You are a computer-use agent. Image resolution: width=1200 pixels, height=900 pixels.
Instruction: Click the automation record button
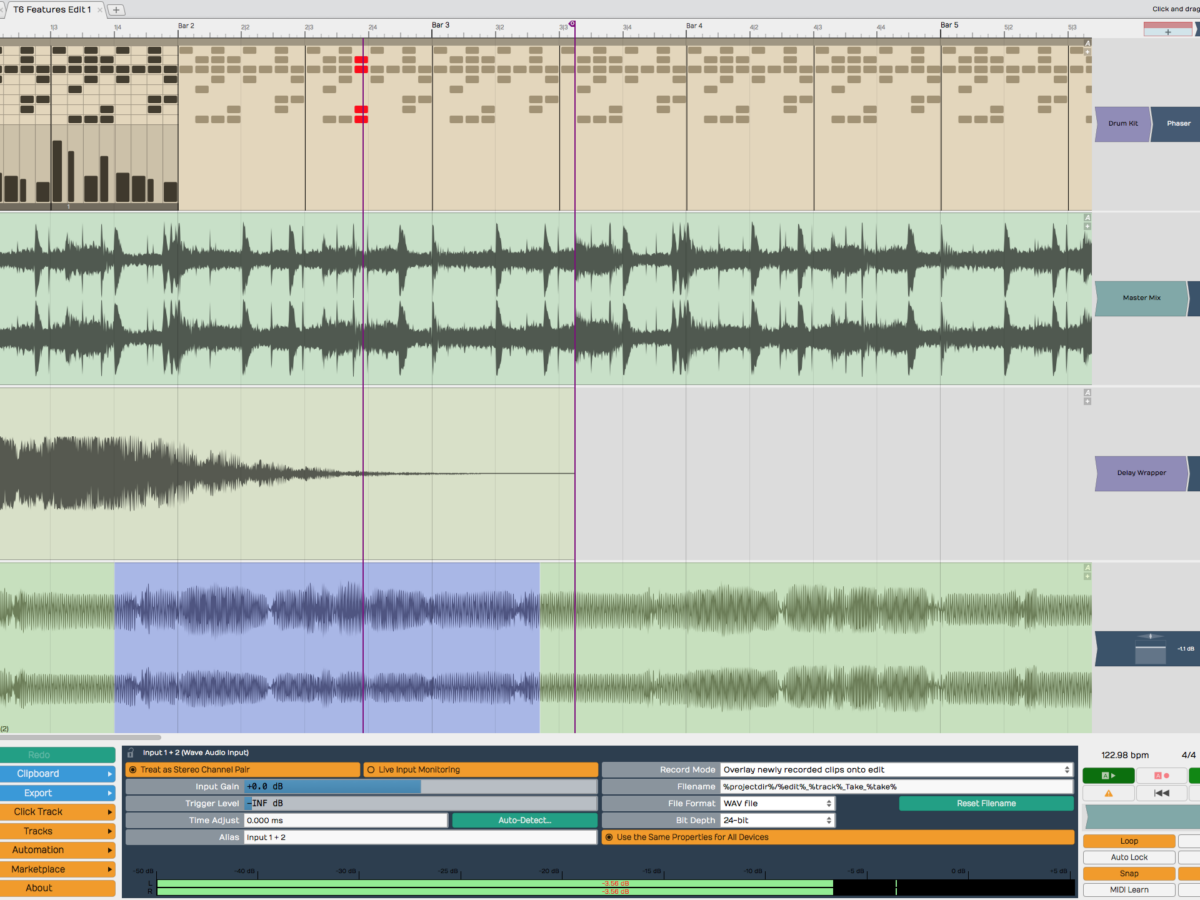point(1161,775)
